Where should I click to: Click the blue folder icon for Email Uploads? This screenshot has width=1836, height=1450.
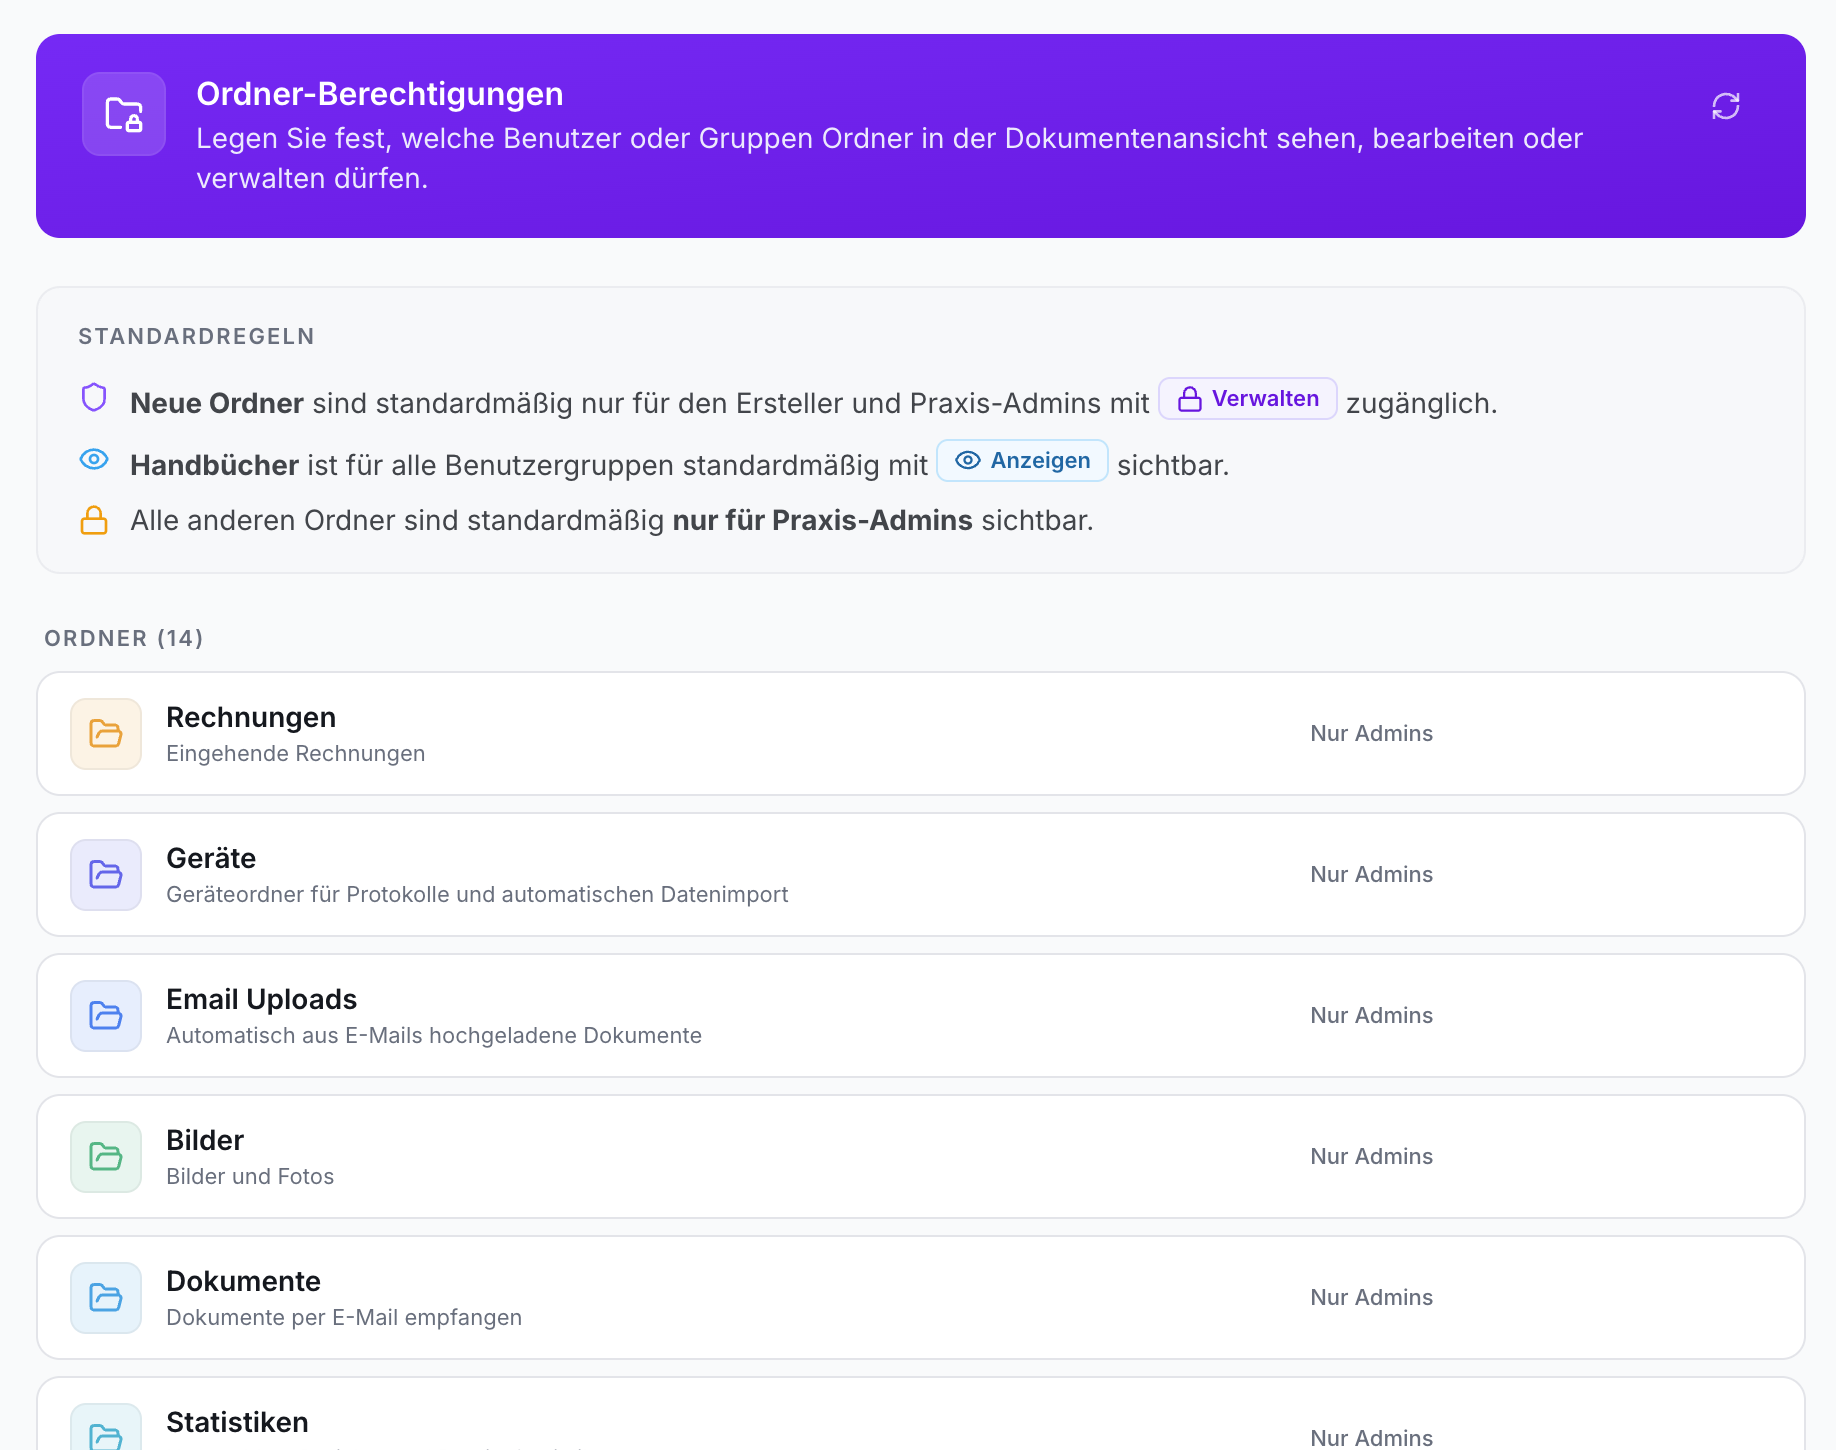[x=106, y=1016]
